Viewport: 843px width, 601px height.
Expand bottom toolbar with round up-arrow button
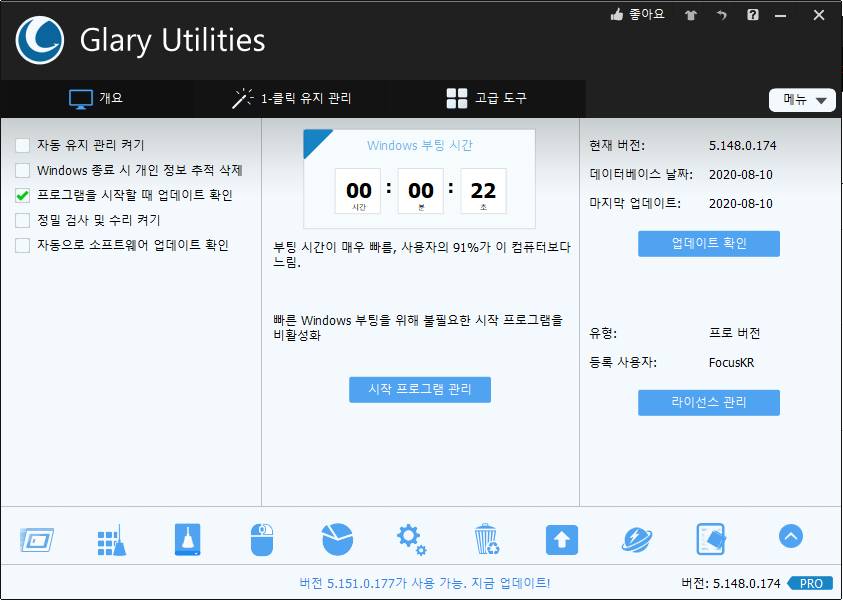790,536
